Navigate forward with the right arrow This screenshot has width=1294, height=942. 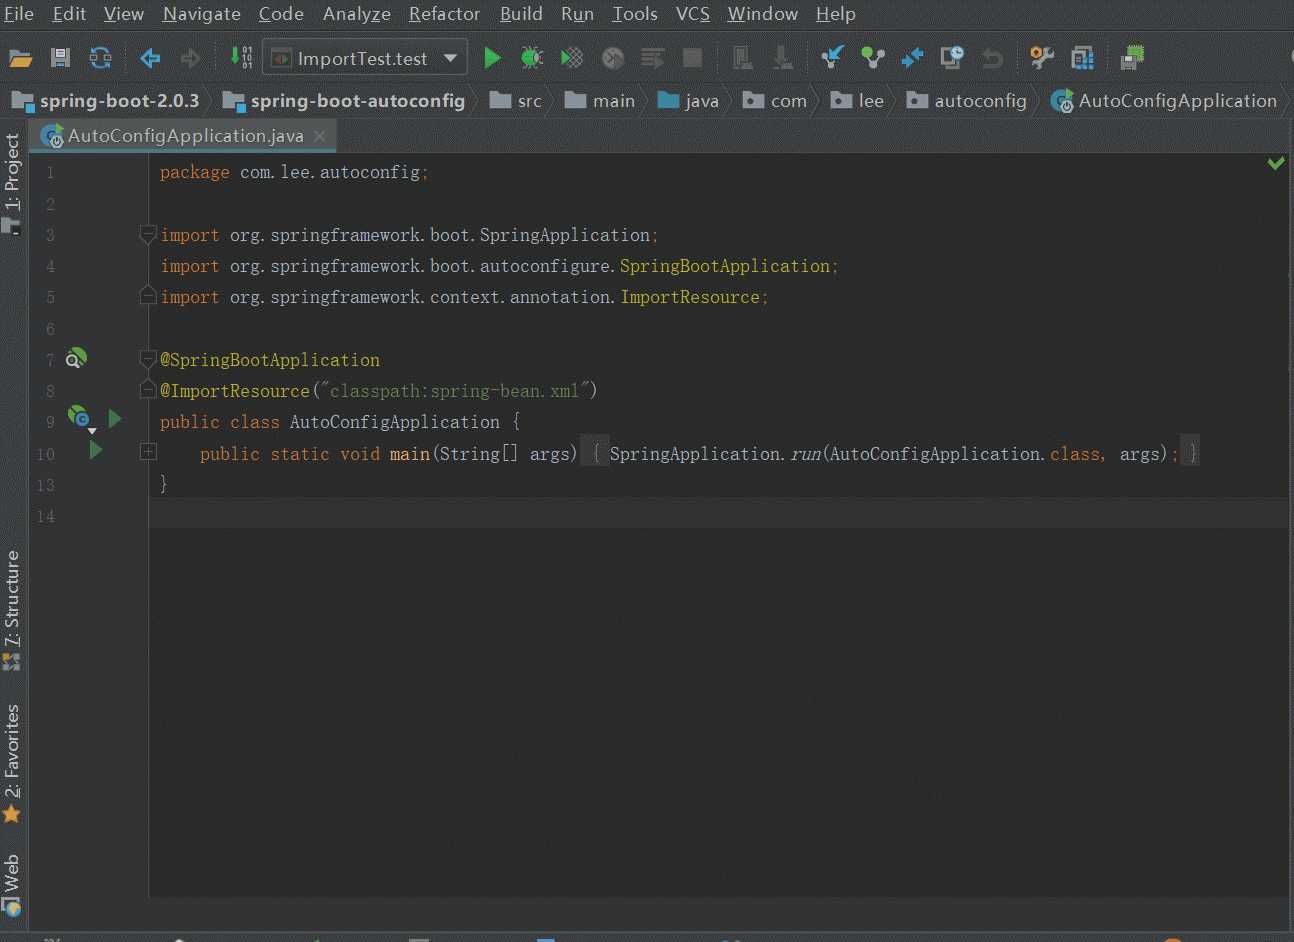coord(190,58)
